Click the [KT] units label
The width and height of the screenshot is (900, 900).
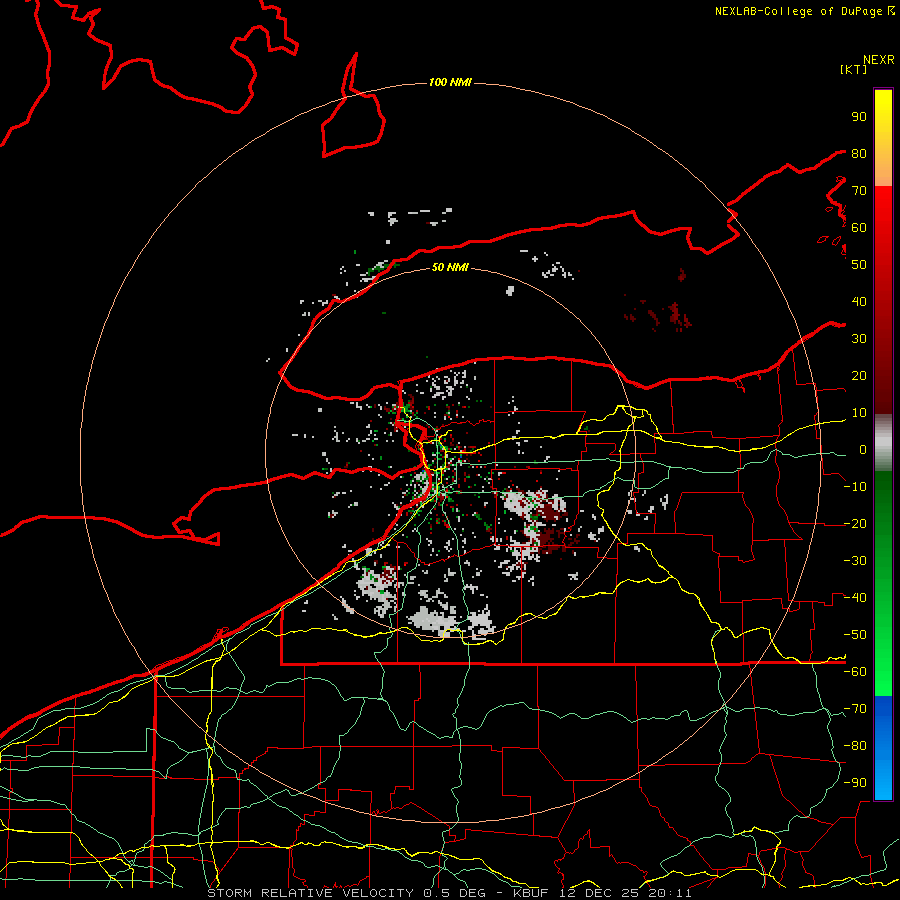[x=853, y=69]
